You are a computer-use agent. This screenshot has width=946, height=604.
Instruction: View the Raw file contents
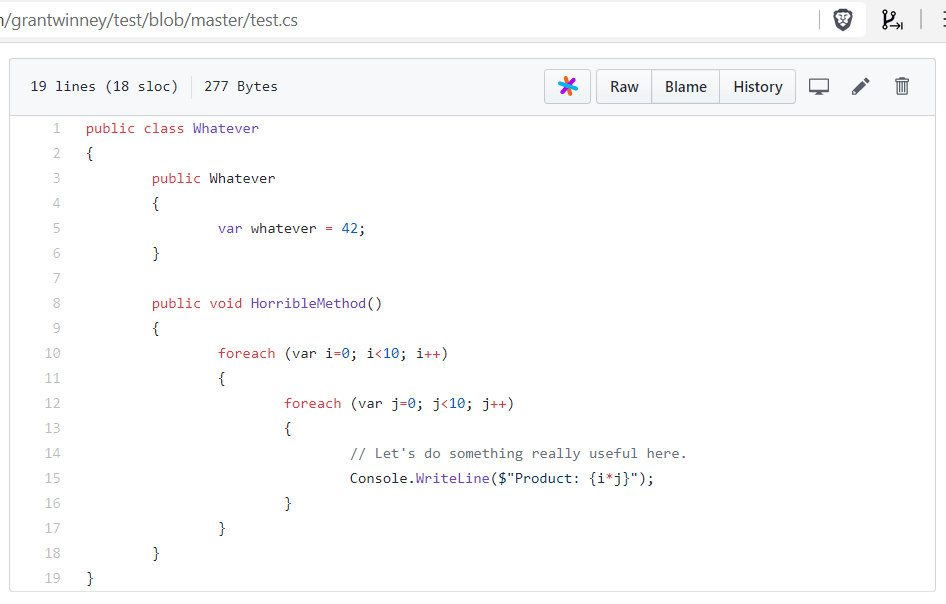624,87
